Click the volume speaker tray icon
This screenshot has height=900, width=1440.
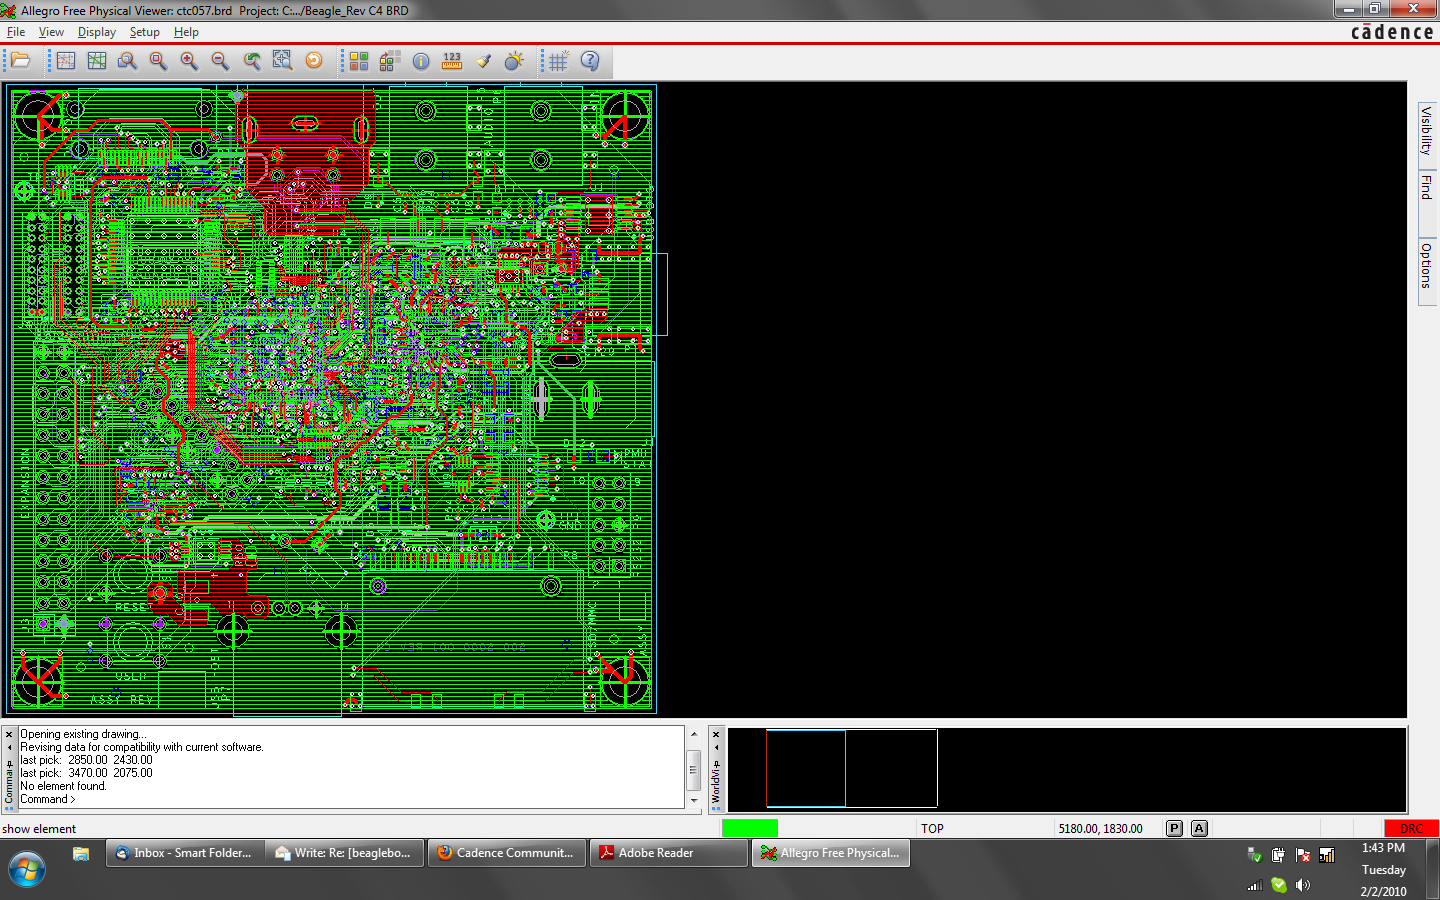(x=1302, y=885)
